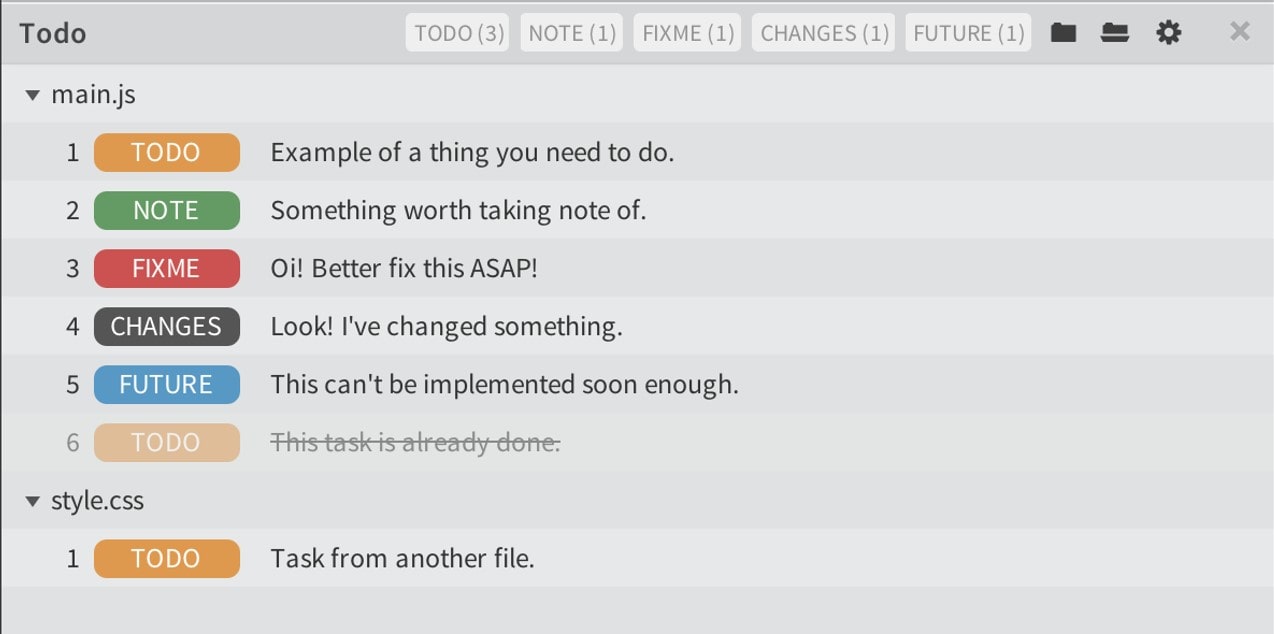
Task: Click line number 3 in main.js
Action: tap(72, 268)
